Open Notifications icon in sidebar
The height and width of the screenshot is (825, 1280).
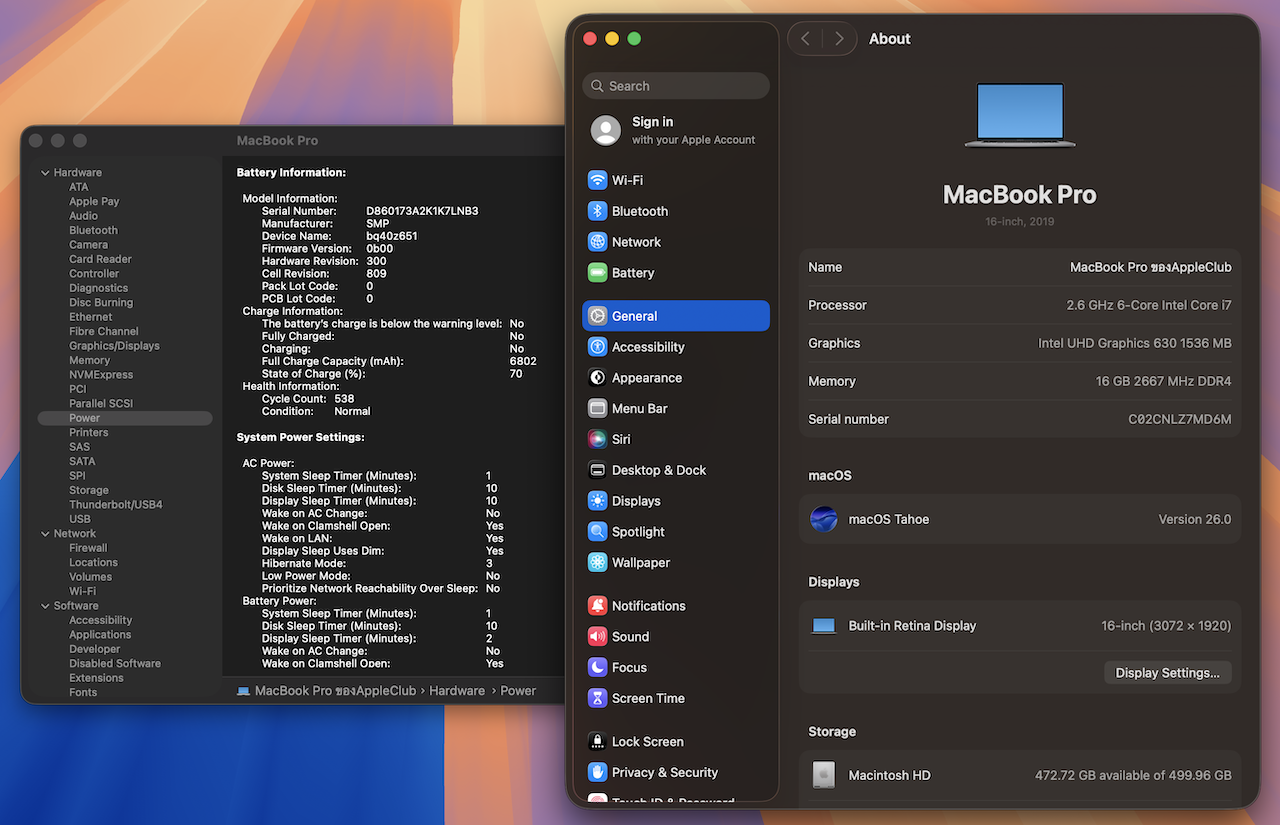coord(597,606)
